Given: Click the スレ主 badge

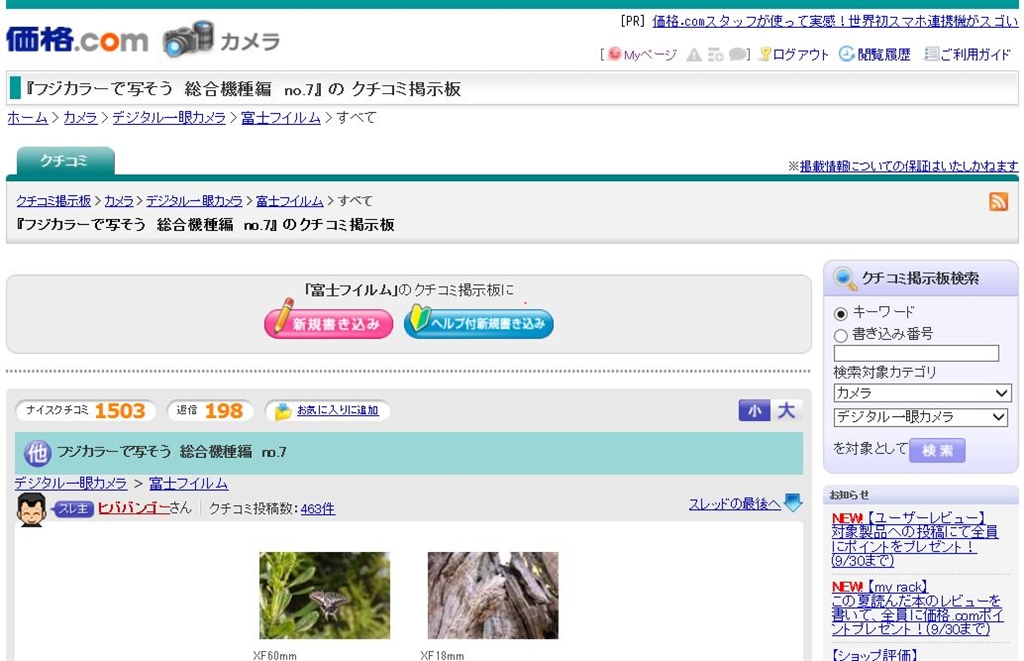Looking at the screenshot, I should tap(73, 509).
